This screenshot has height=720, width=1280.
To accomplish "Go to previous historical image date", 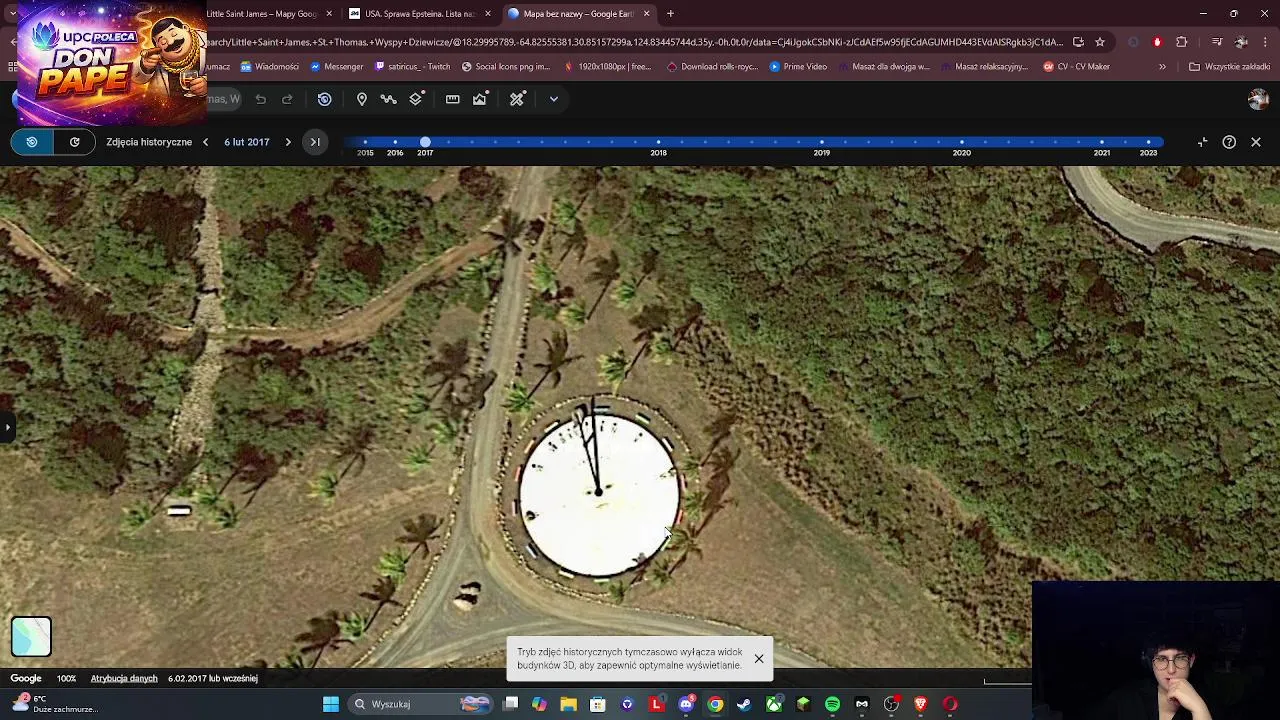I will (x=205, y=142).
